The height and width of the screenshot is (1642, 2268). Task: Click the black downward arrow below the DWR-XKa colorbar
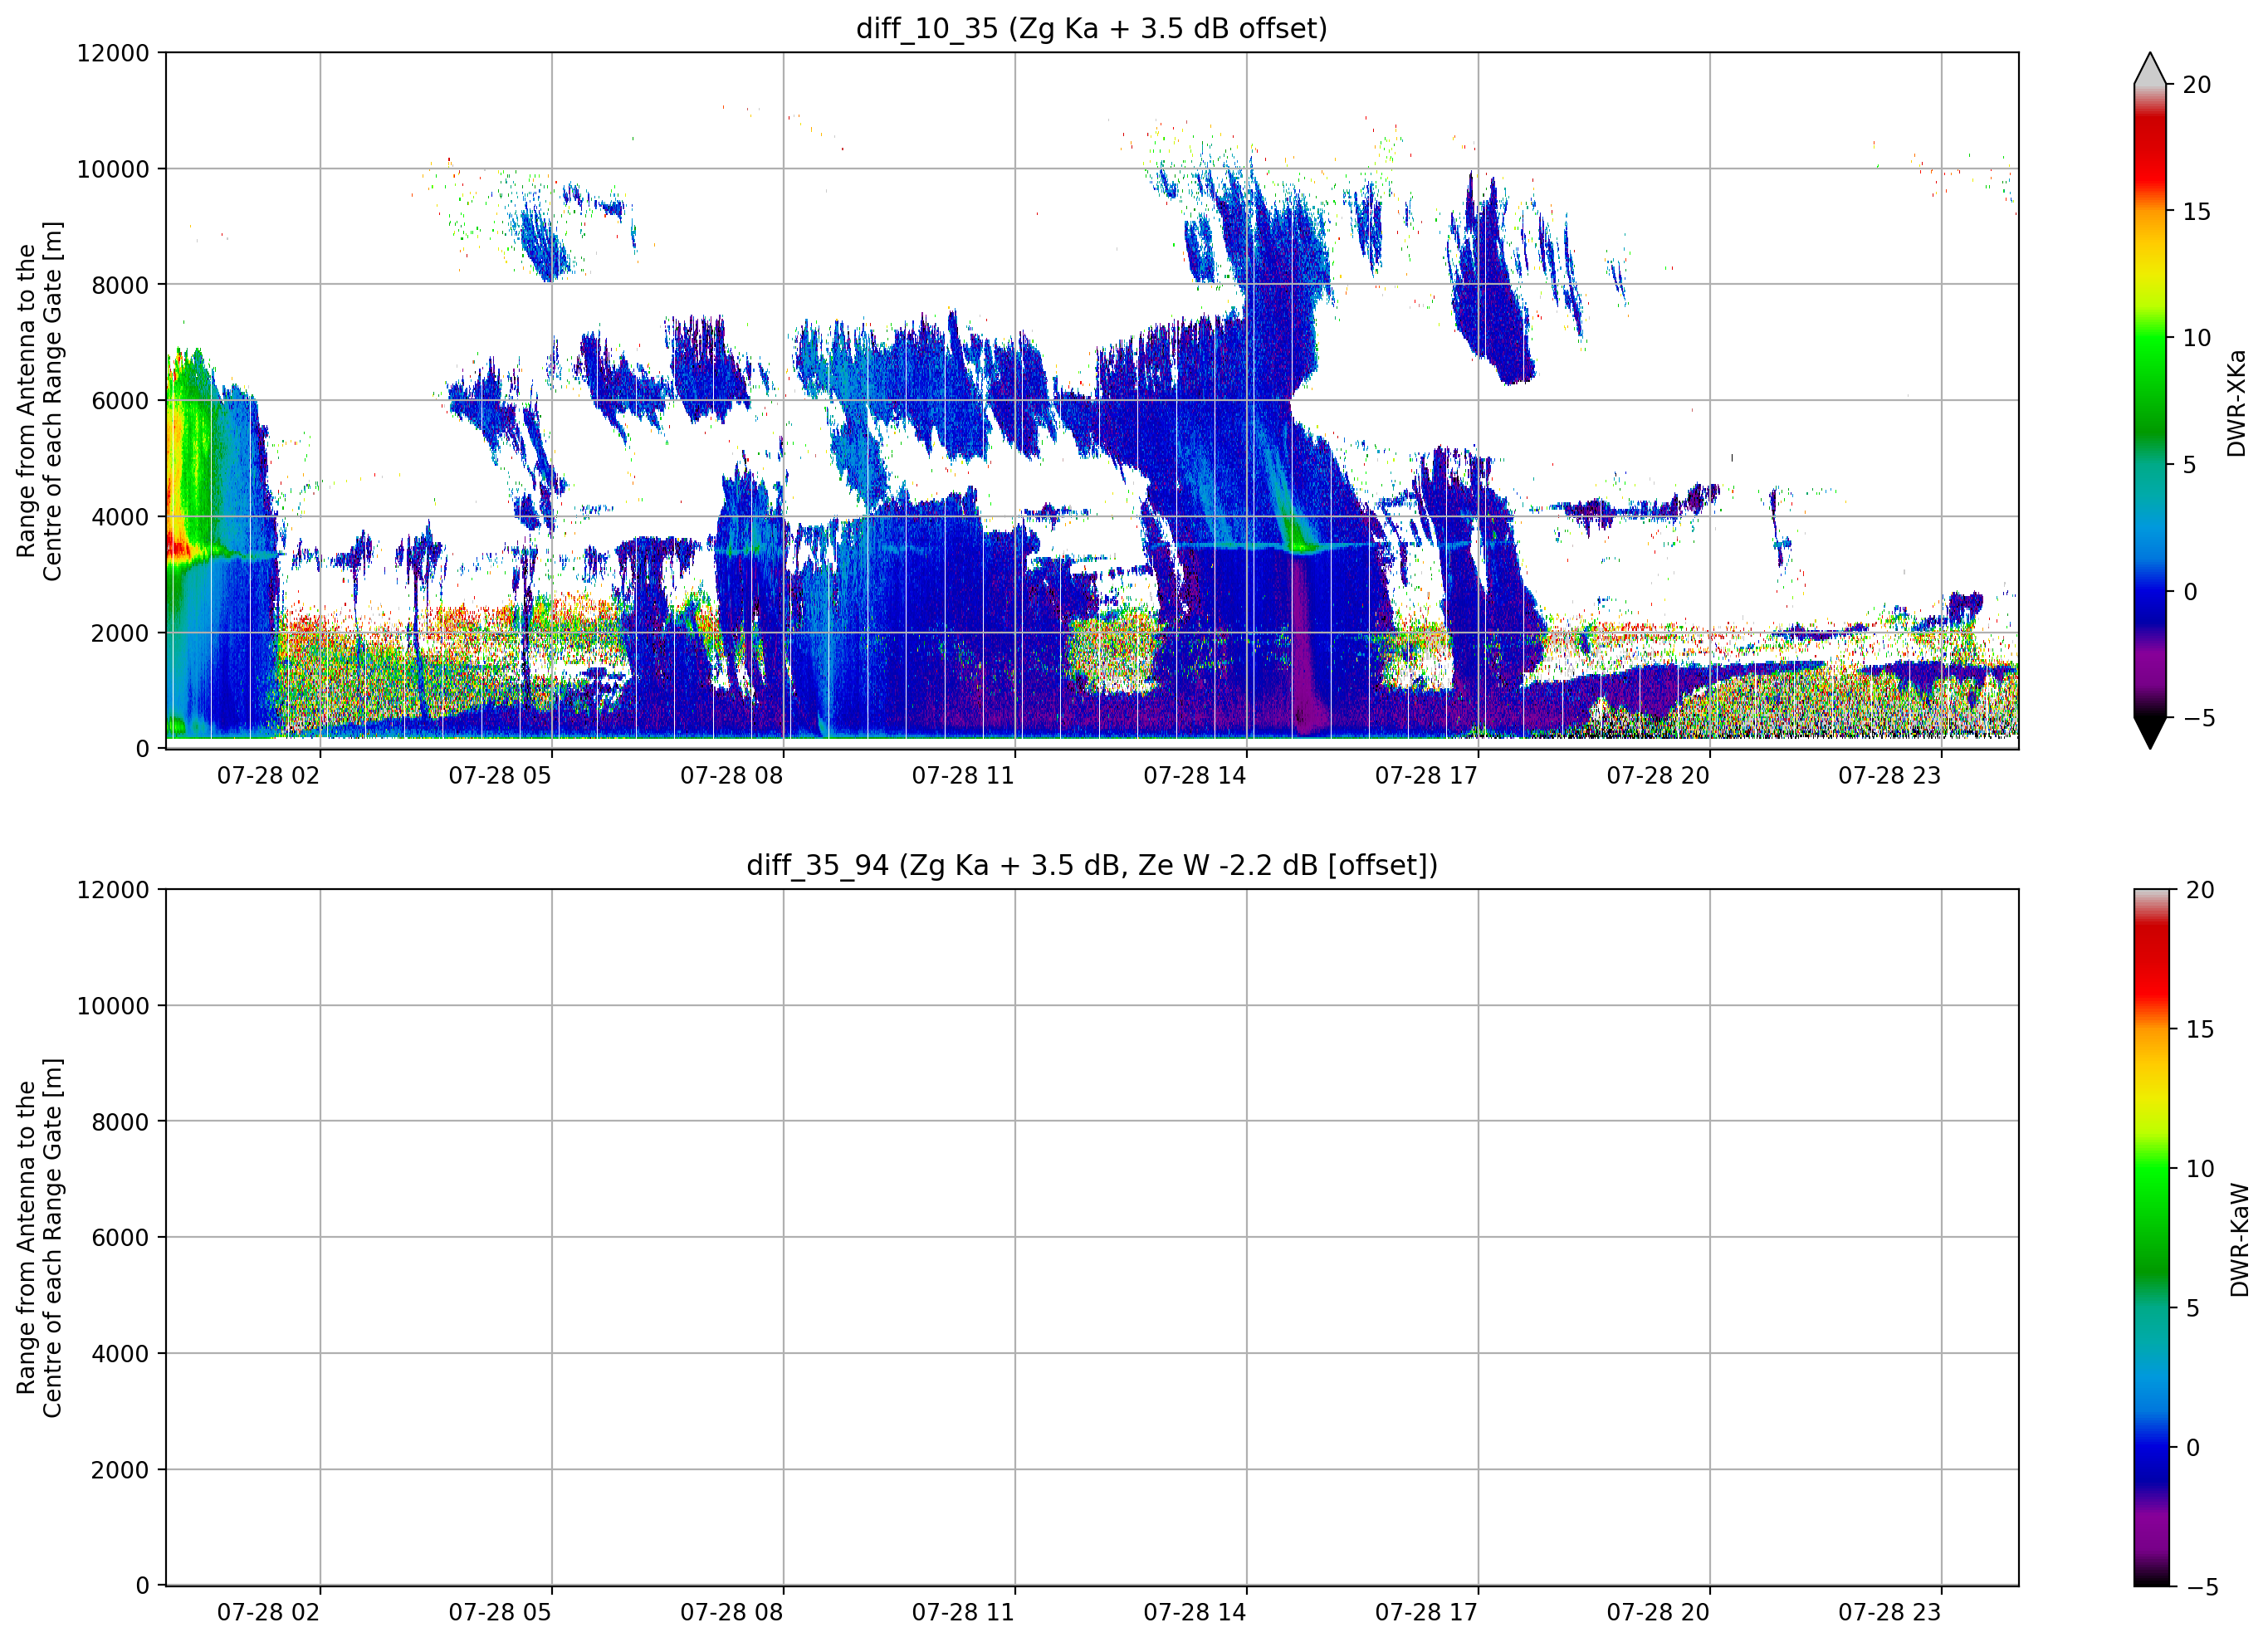[2150, 733]
